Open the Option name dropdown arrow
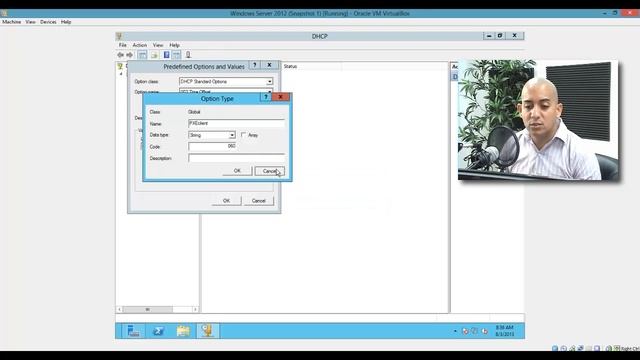640x360 pixels. (269, 92)
